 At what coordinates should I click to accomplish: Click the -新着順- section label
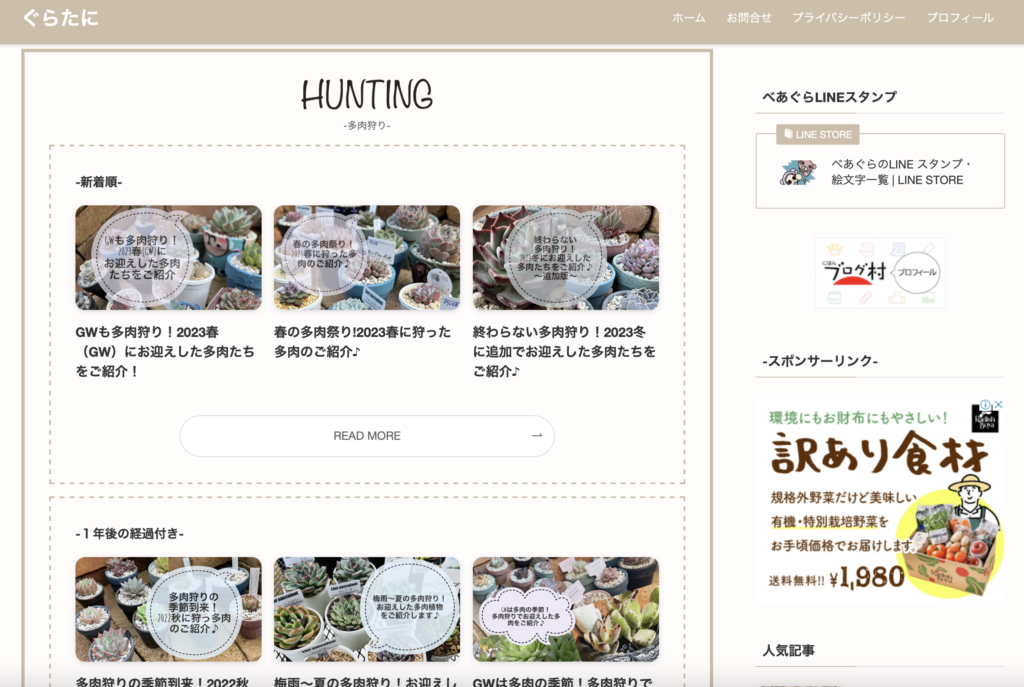coord(99,182)
